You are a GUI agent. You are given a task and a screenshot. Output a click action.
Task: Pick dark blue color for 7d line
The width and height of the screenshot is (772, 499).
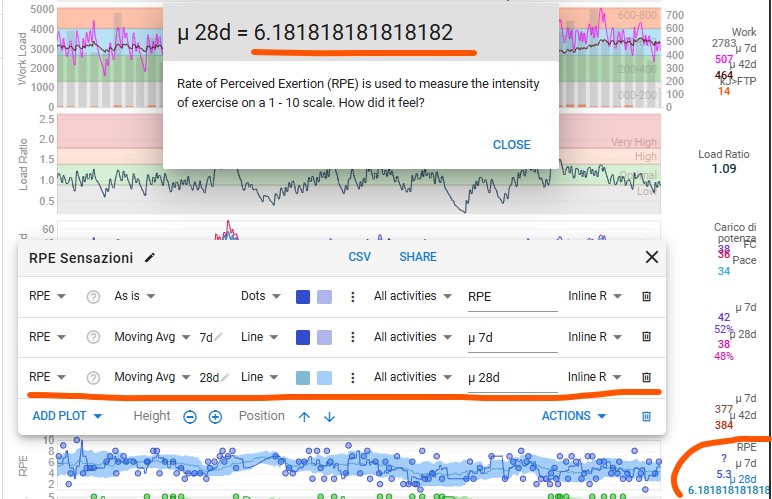[x=303, y=337]
